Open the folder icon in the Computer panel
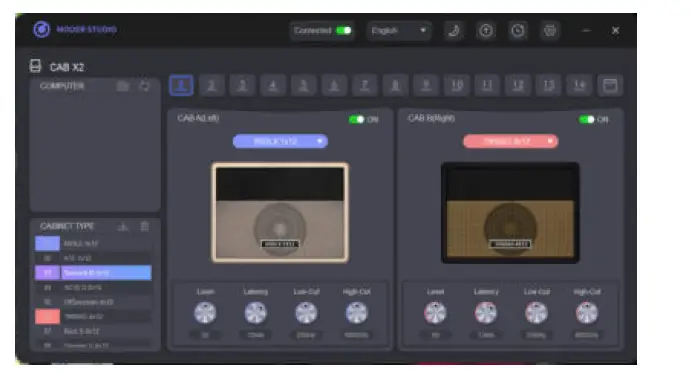Viewport: 694px width, 376px height. 123,86
